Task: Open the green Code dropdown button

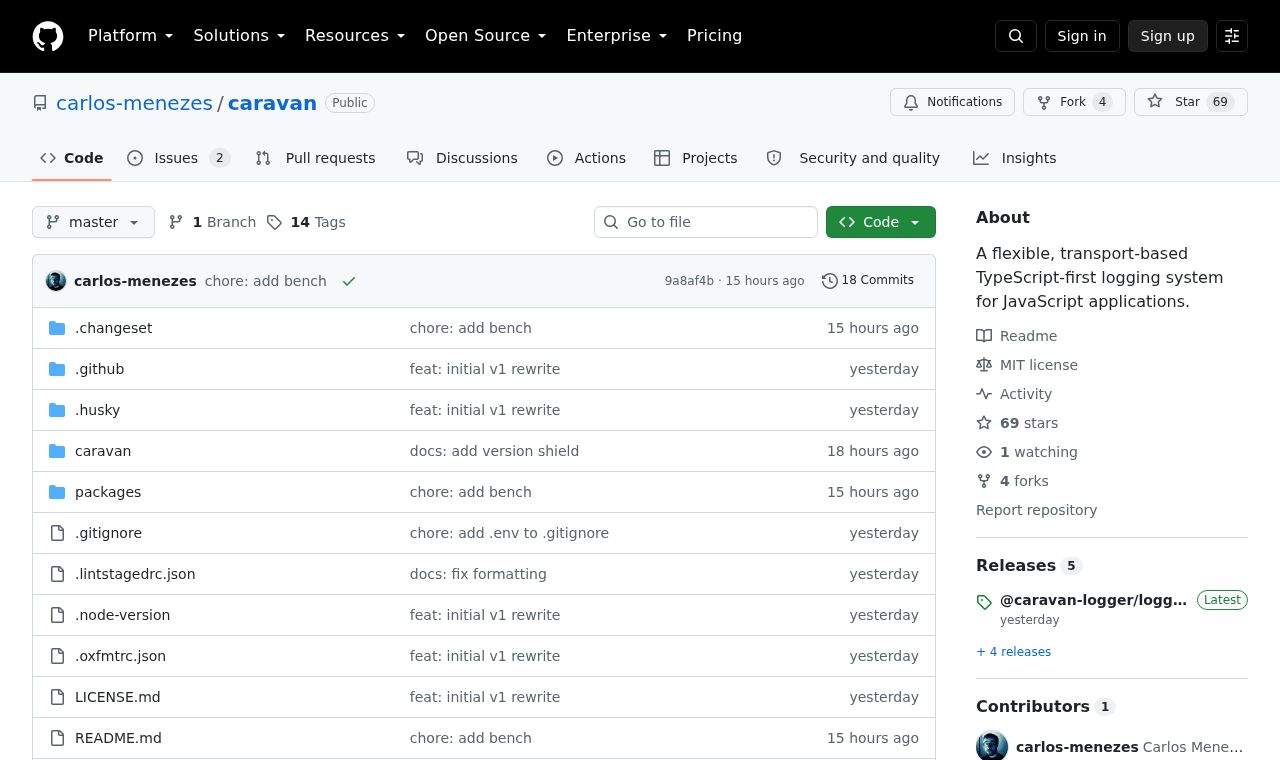Action: (881, 222)
